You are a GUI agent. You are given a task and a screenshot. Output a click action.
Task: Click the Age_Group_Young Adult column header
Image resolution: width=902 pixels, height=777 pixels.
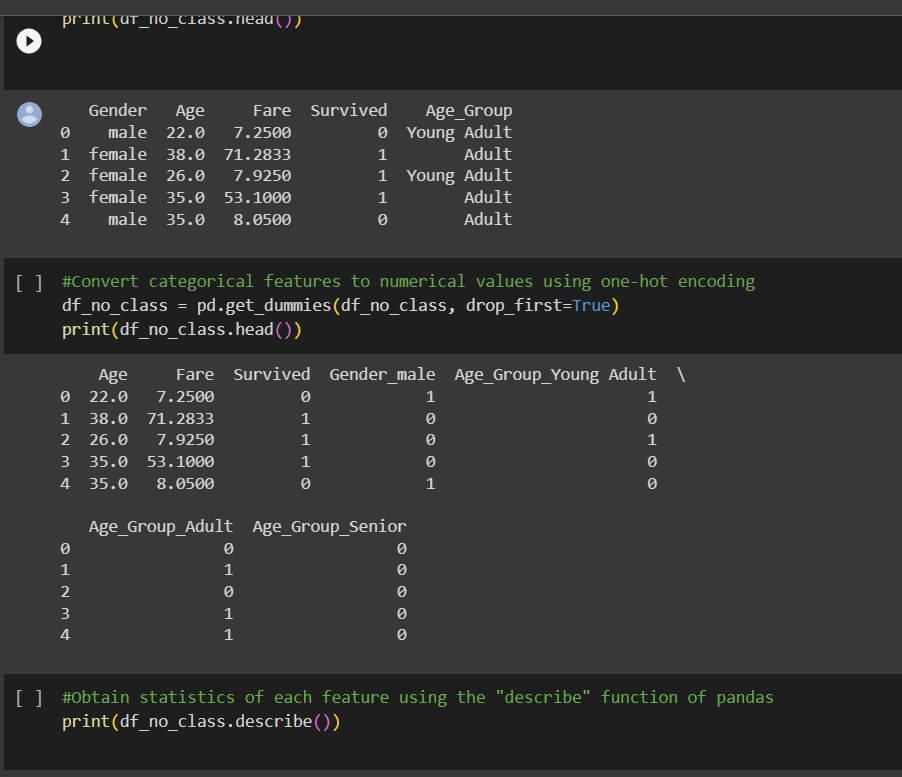pos(556,374)
